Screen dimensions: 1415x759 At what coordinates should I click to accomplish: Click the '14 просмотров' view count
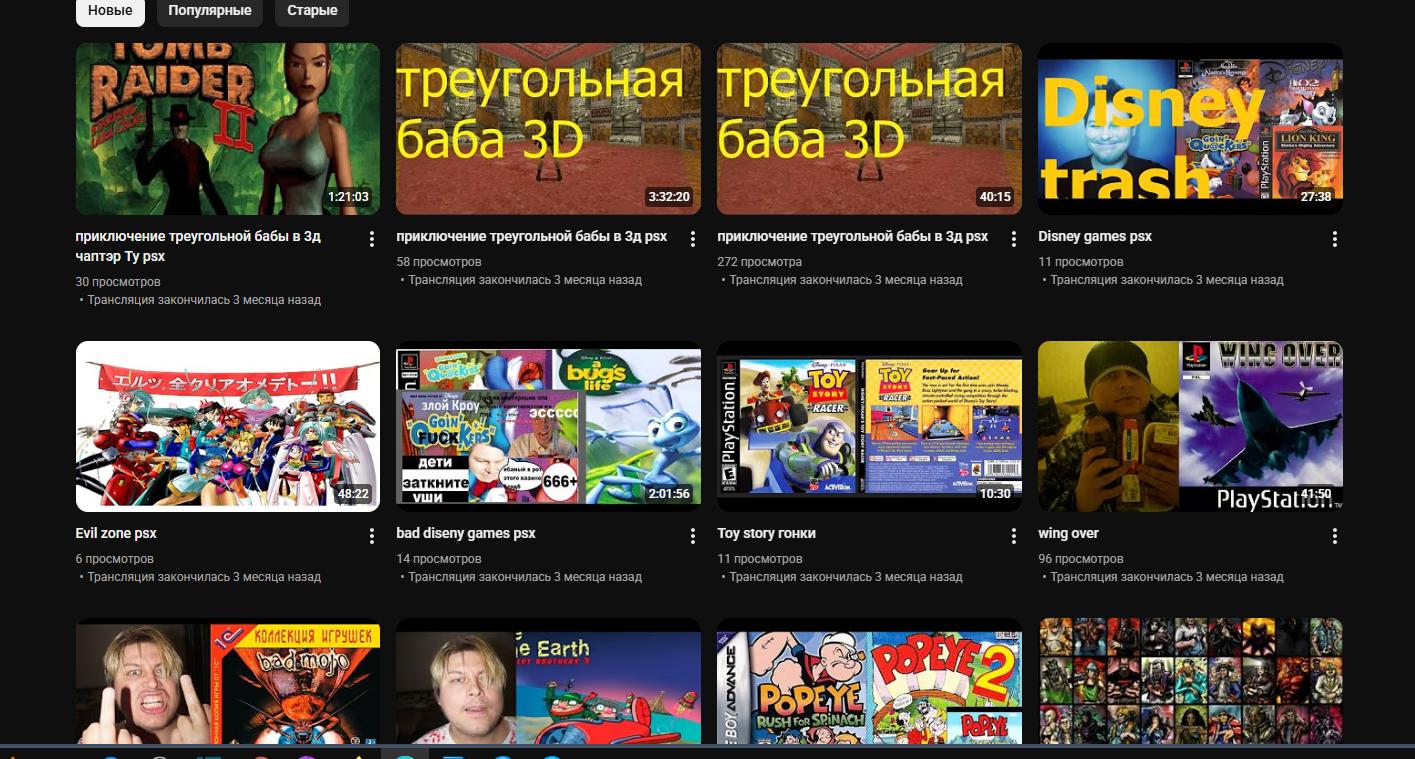click(x=439, y=559)
